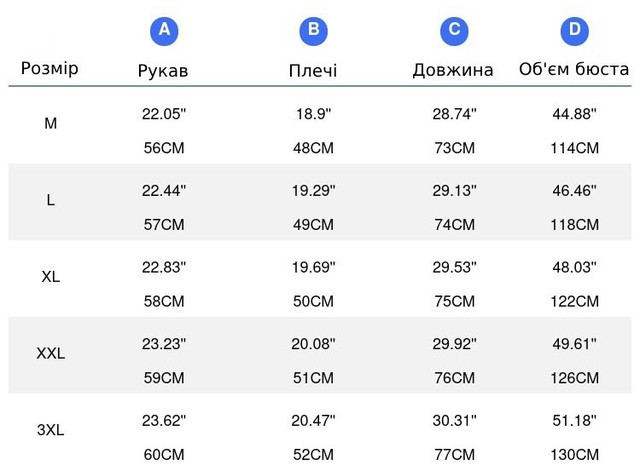Screen dimensions: 640x471
Task: Select the Довжина column header
Action: [453, 71]
